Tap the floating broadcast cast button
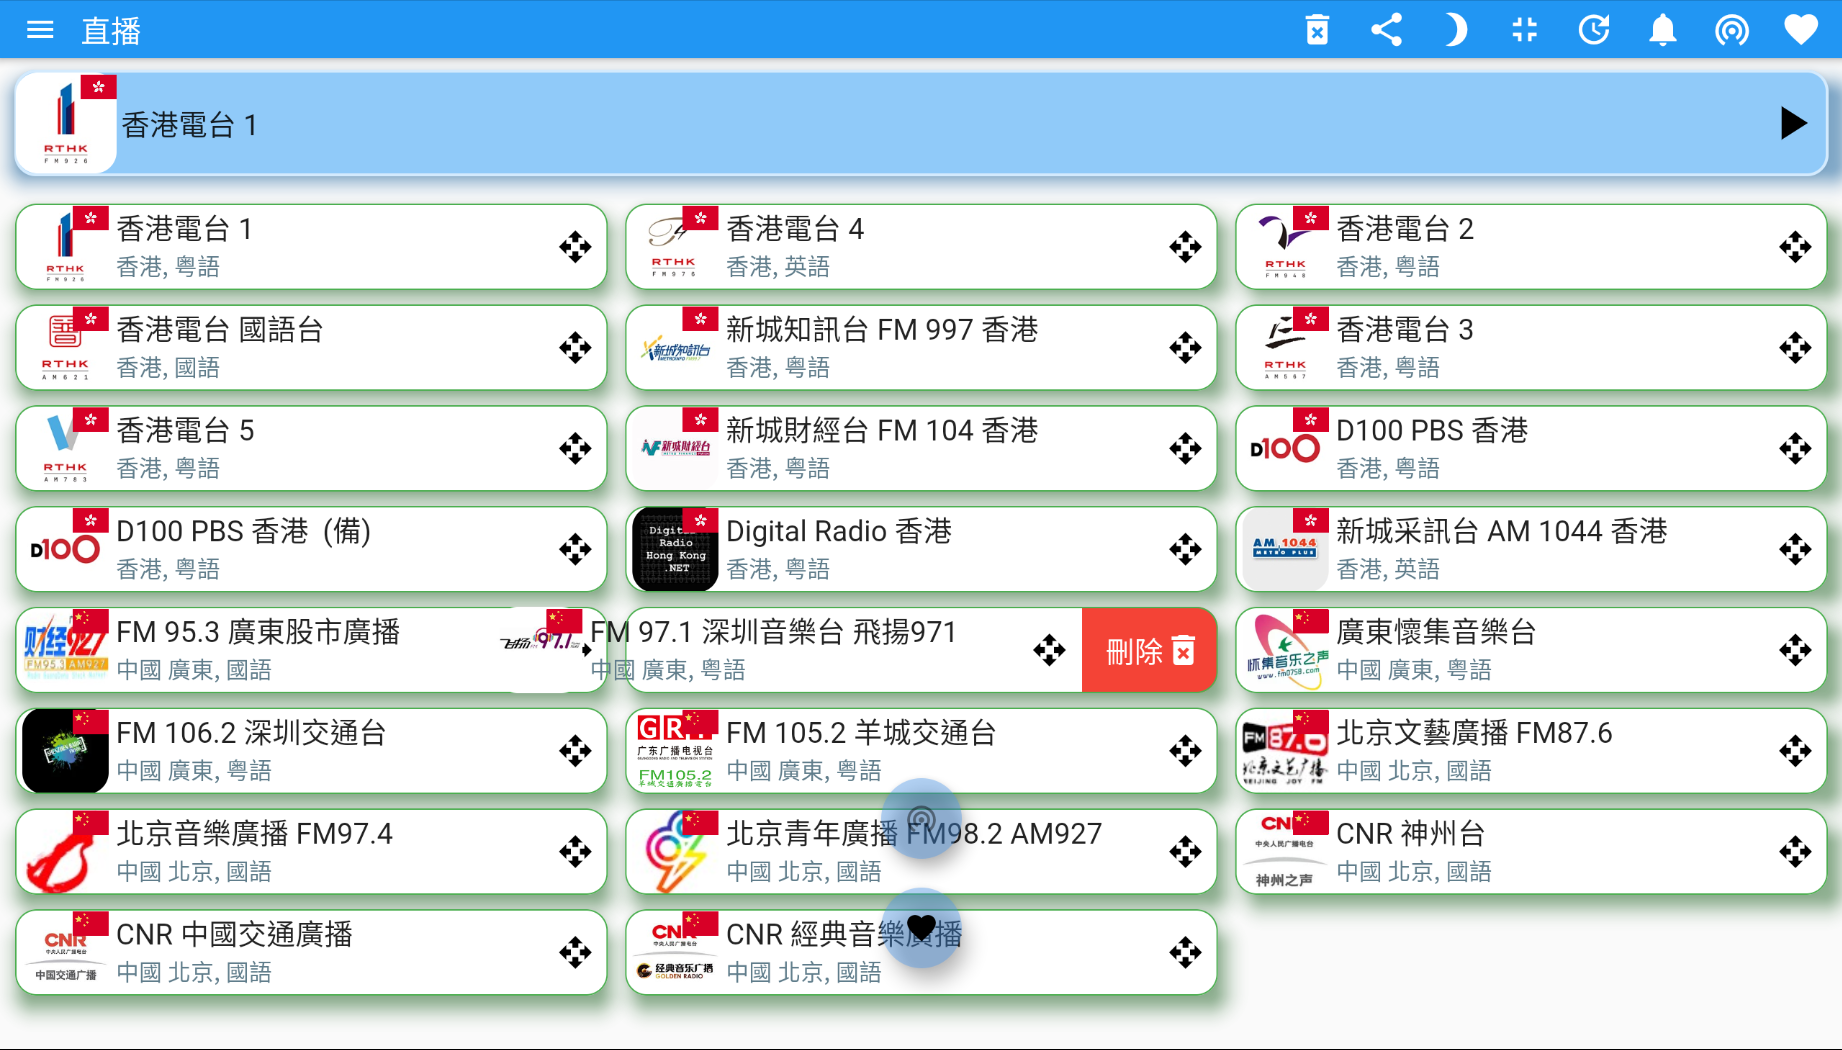 pos(922,818)
